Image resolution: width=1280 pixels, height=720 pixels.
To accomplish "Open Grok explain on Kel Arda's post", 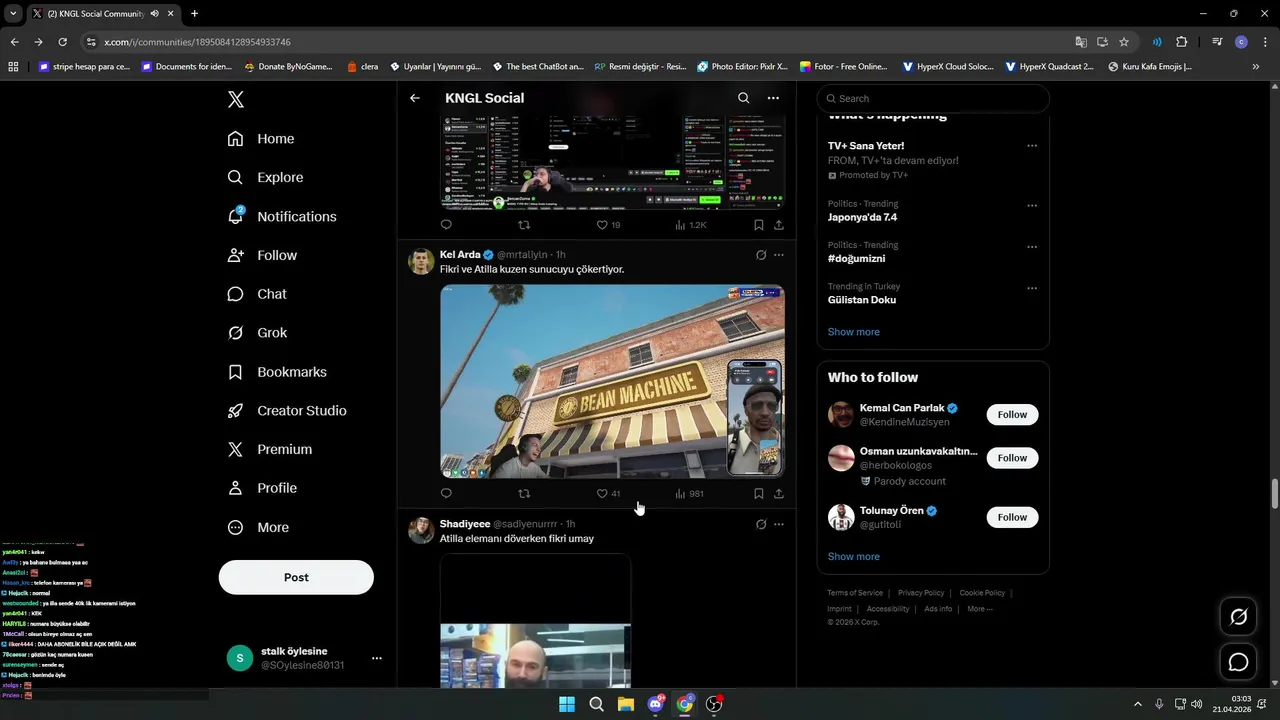I will (x=761, y=255).
